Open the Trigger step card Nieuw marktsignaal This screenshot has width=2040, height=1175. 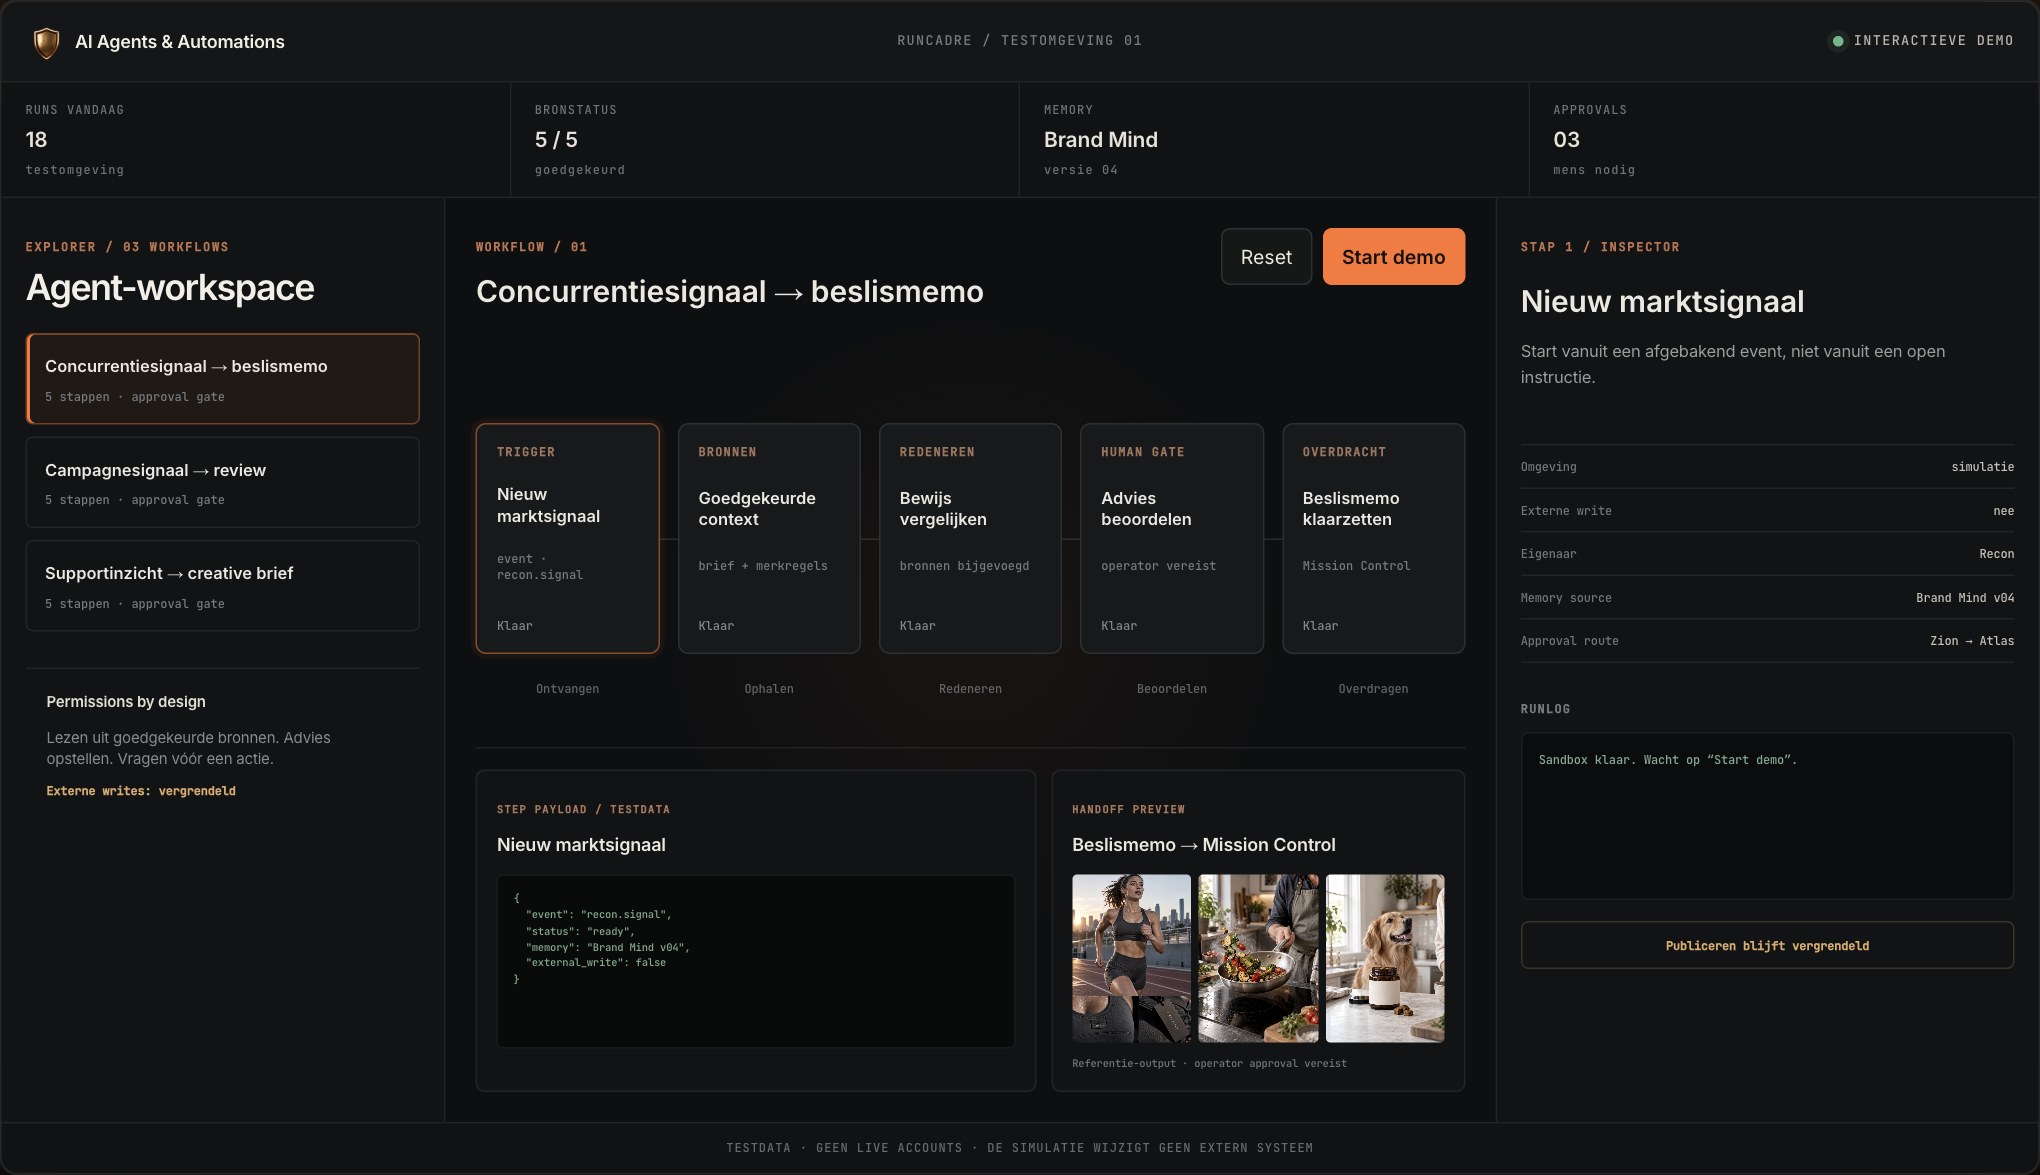click(567, 539)
